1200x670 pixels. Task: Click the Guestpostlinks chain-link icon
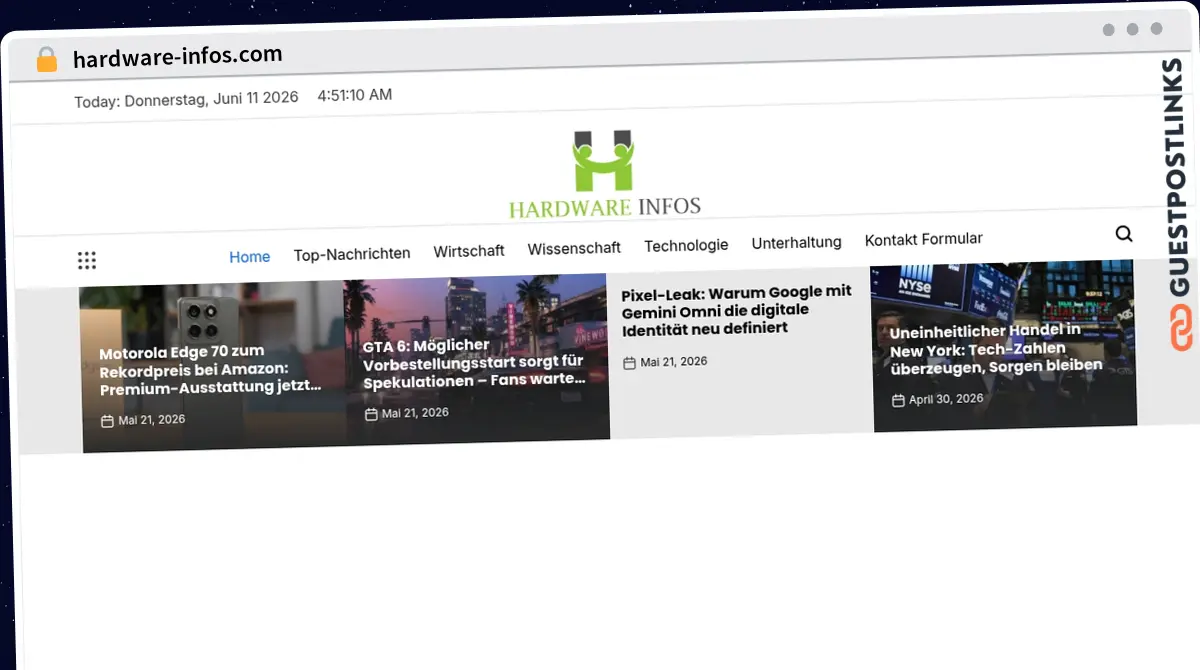click(x=1182, y=327)
